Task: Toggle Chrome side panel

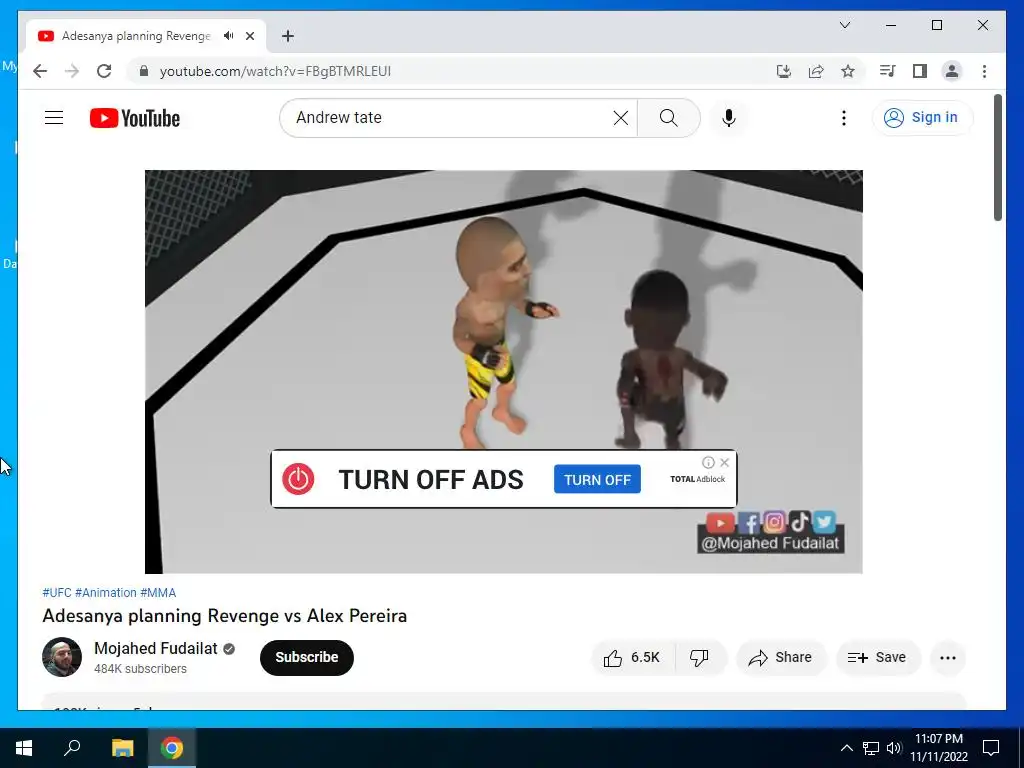Action: pos(920,71)
